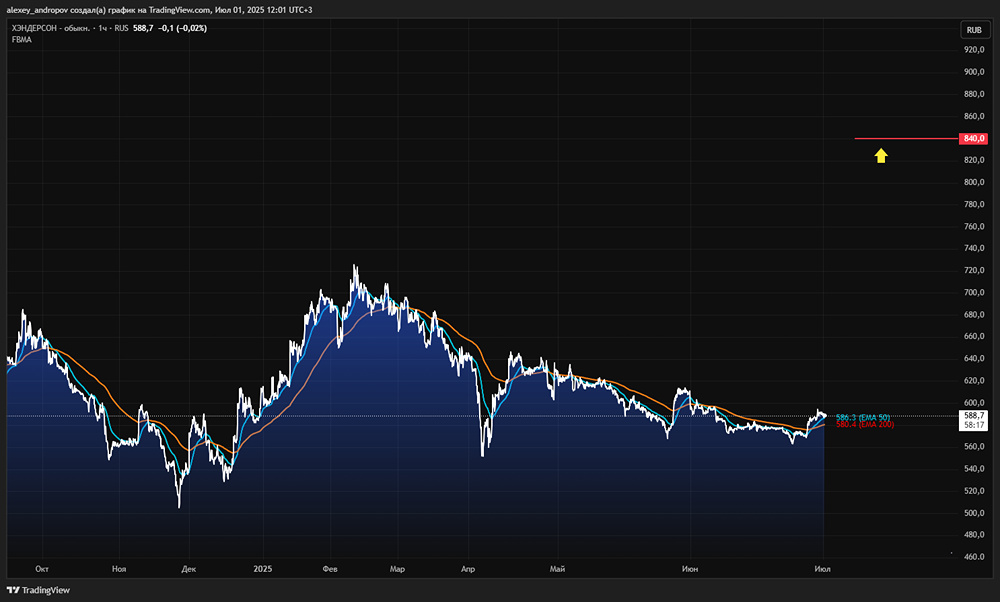The image size is (1000, 602).
Task: Click the Окт label on time axis
Action: click(42, 569)
